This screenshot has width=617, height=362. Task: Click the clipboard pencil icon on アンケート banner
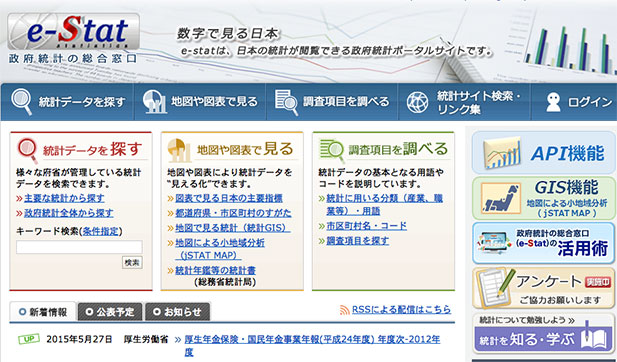[x=495, y=288]
